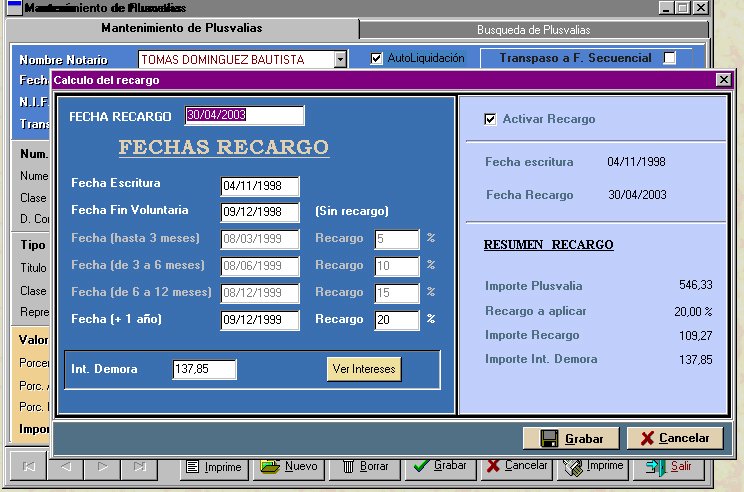Click the Recargo 15 percent field
Viewport: 744px width, 492px height.
[x=397, y=293]
